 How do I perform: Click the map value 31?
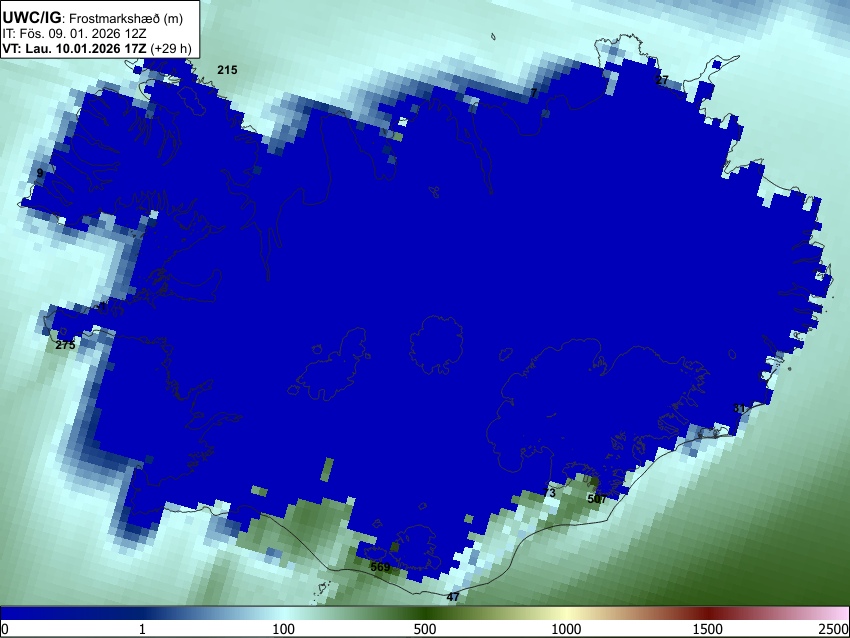click(739, 408)
